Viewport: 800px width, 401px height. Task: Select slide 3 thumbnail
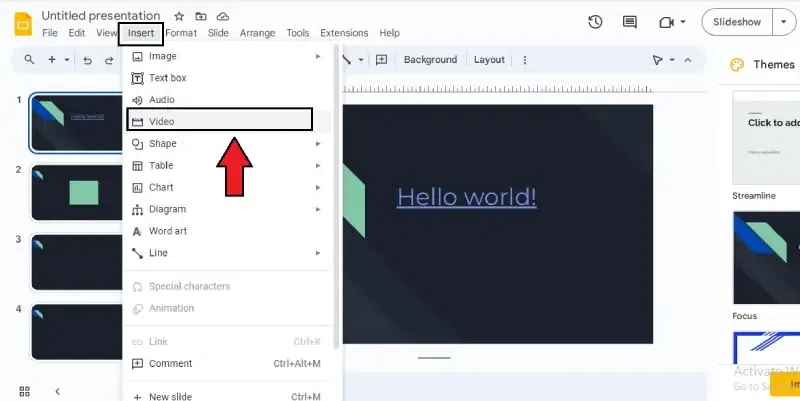[x=77, y=263]
